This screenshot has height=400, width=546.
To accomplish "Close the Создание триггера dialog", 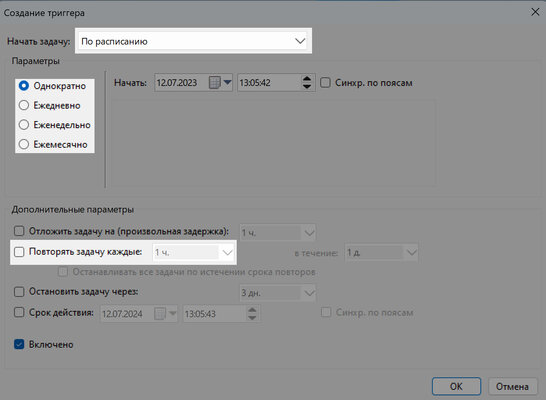I will coord(535,12).
